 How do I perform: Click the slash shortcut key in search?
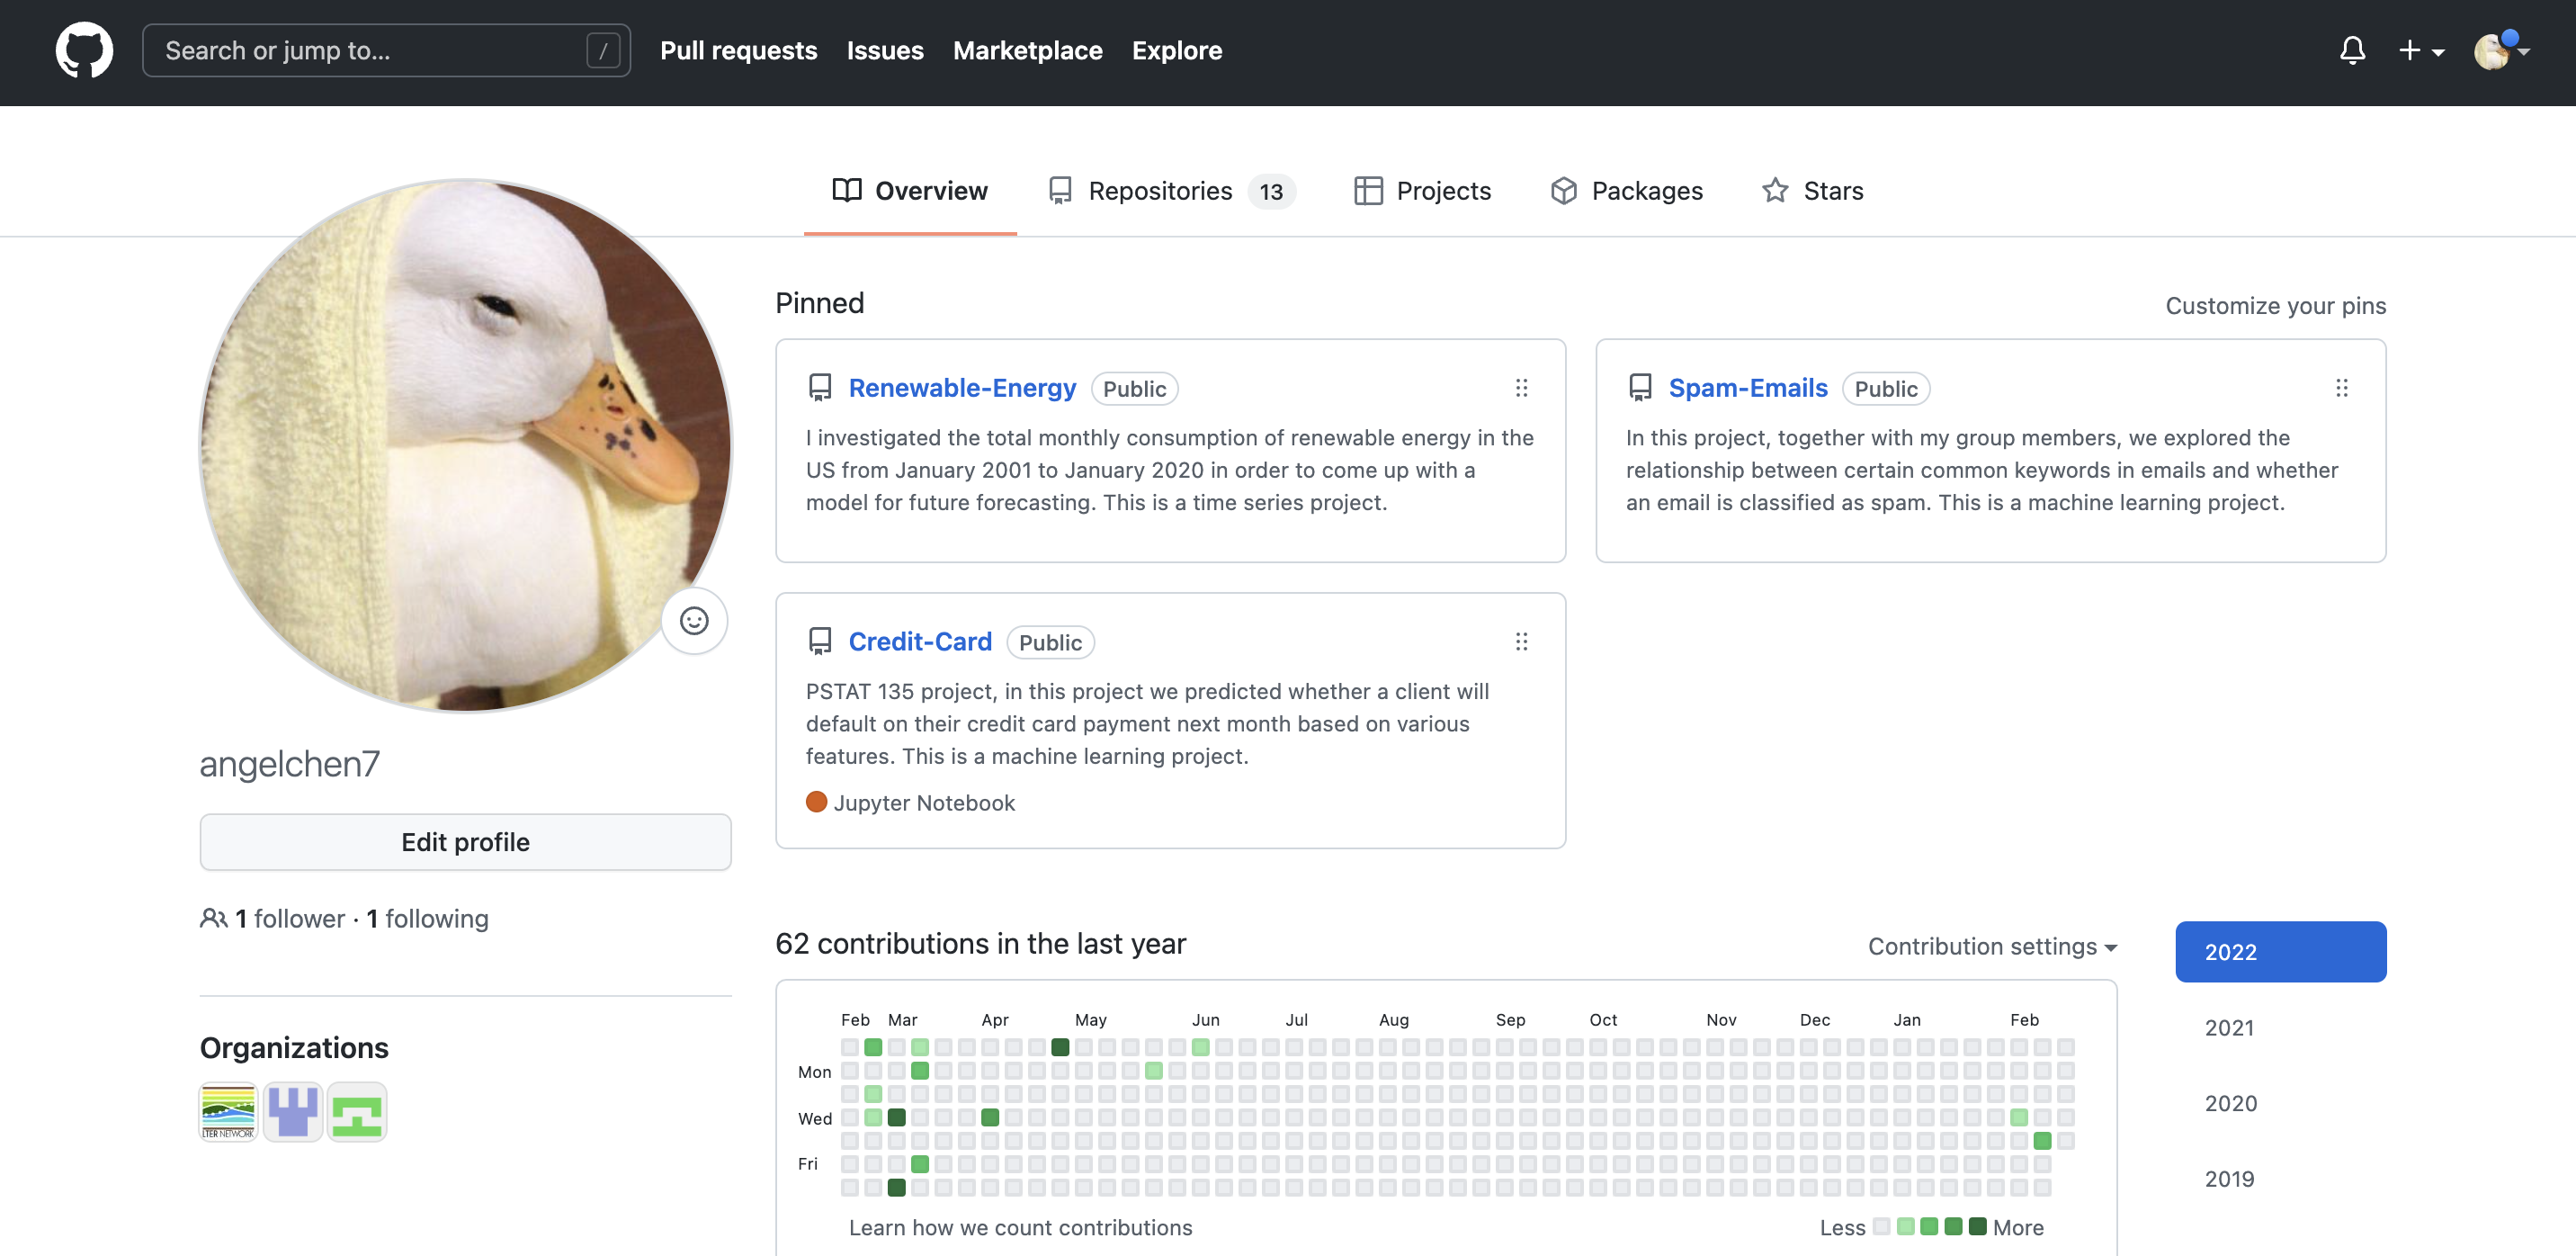(603, 50)
